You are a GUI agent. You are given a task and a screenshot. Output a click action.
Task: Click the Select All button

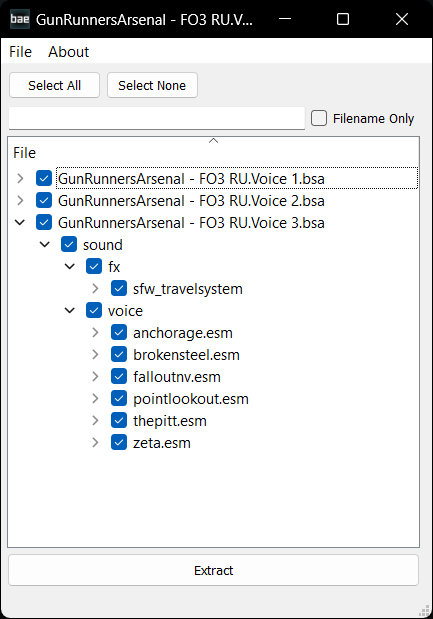(54, 85)
